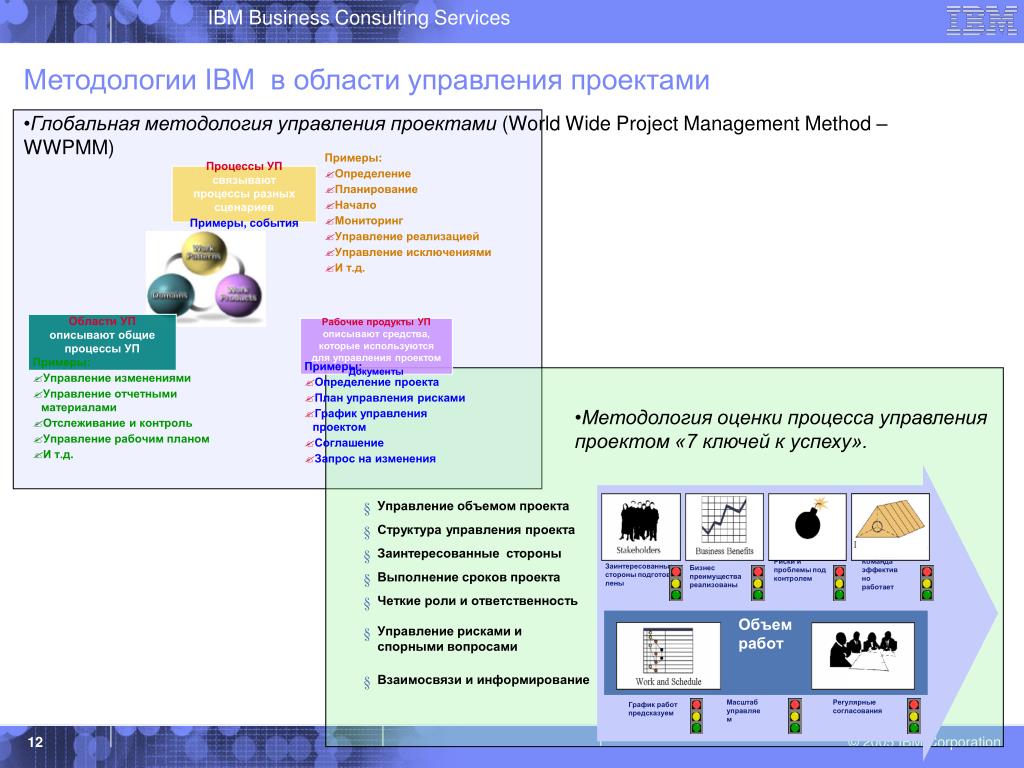Click the 'Объем работ' label
1024x768 pixels.
(x=765, y=634)
